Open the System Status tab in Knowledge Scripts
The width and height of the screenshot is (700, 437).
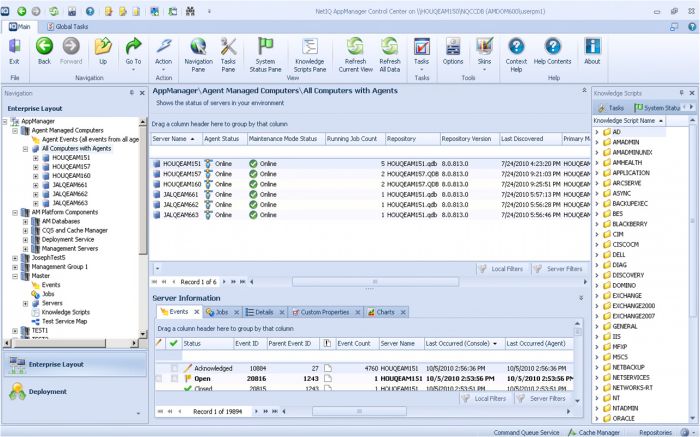pos(657,108)
